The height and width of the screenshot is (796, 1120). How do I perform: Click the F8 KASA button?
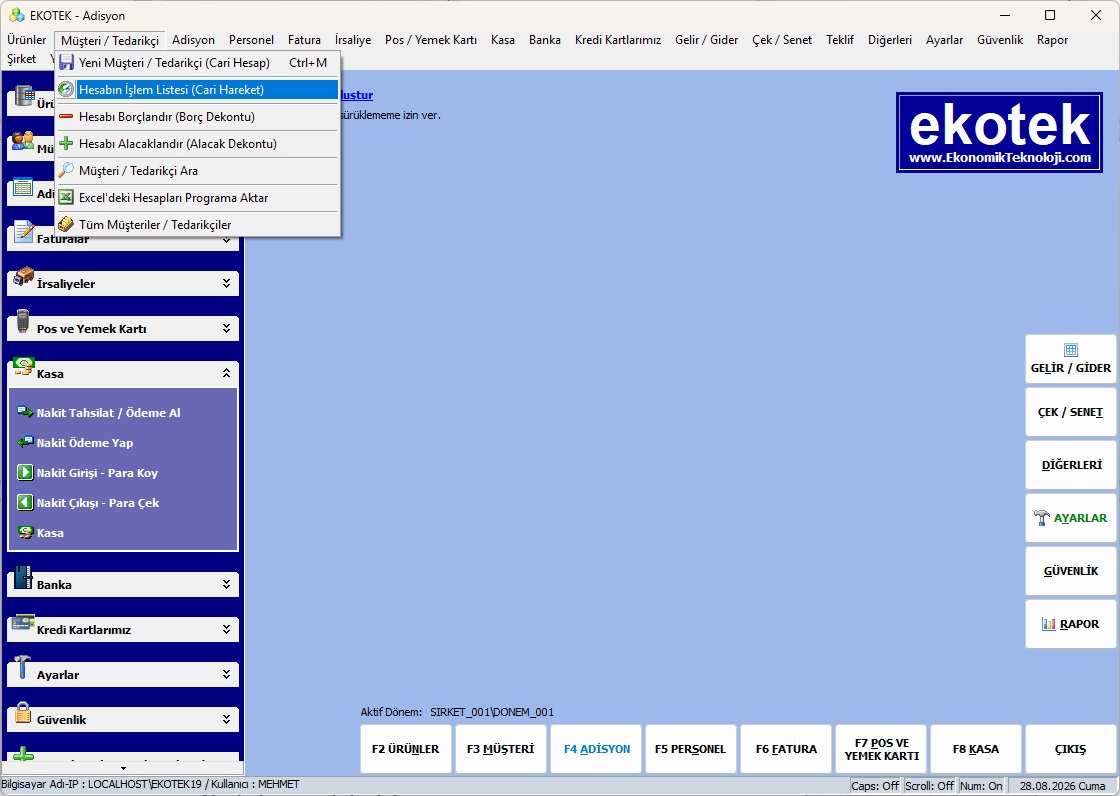976,749
